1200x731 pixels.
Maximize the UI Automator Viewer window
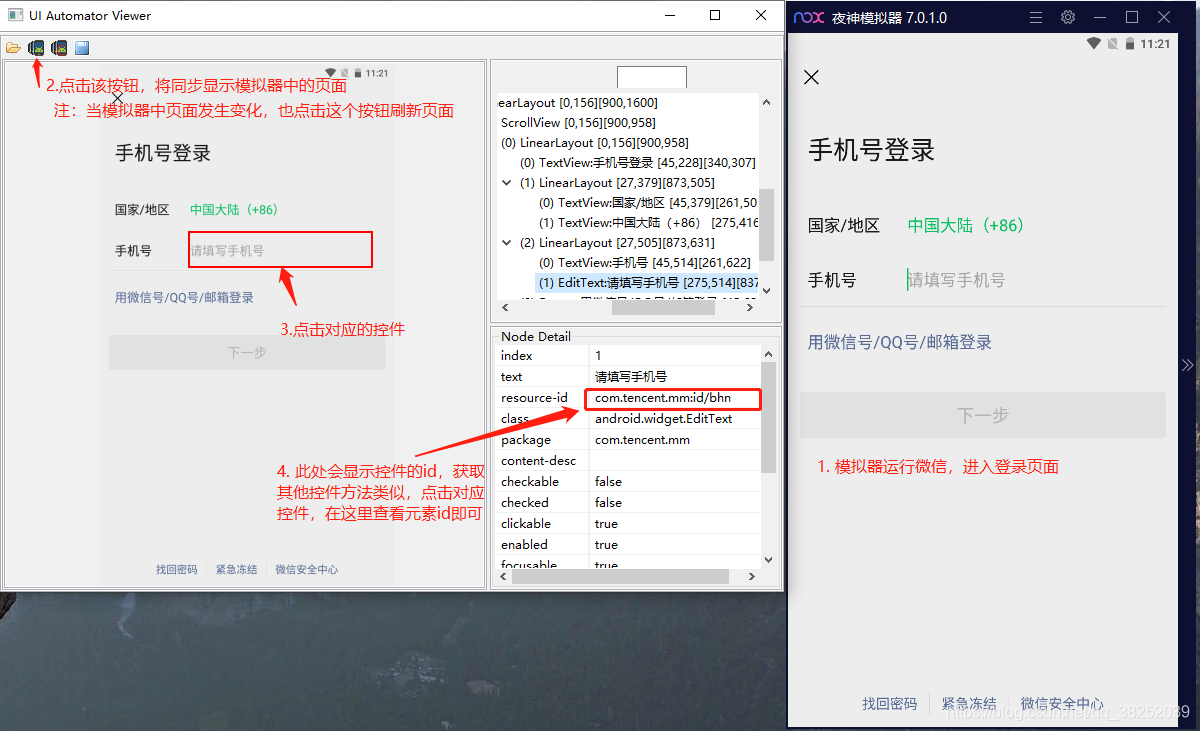pyautogui.click(x=715, y=15)
